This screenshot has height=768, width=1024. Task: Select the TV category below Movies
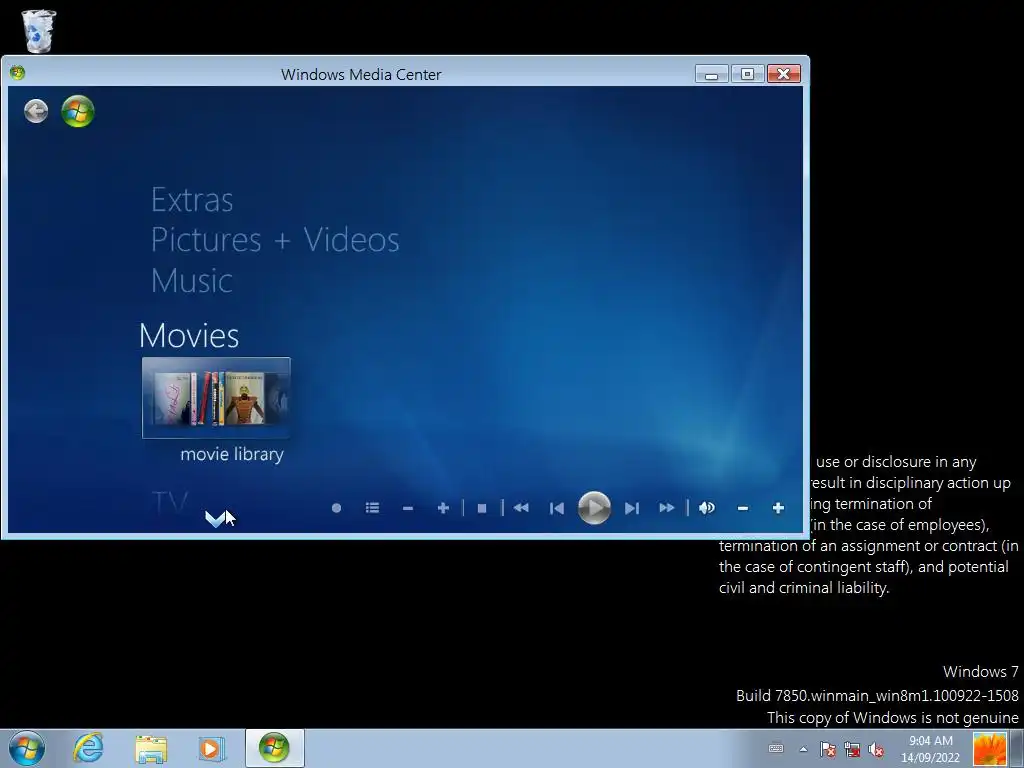170,503
